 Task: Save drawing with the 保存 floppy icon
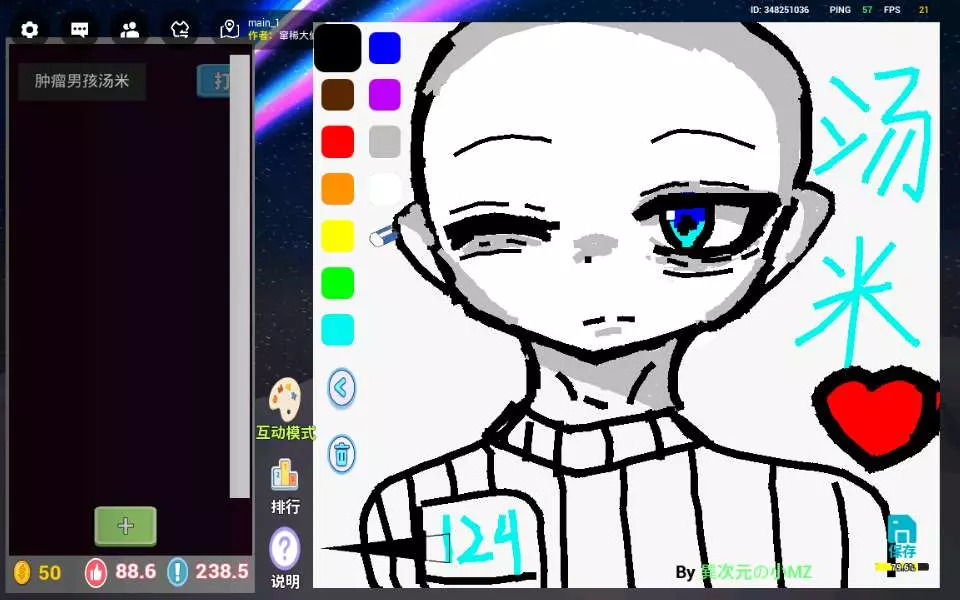tap(902, 536)
